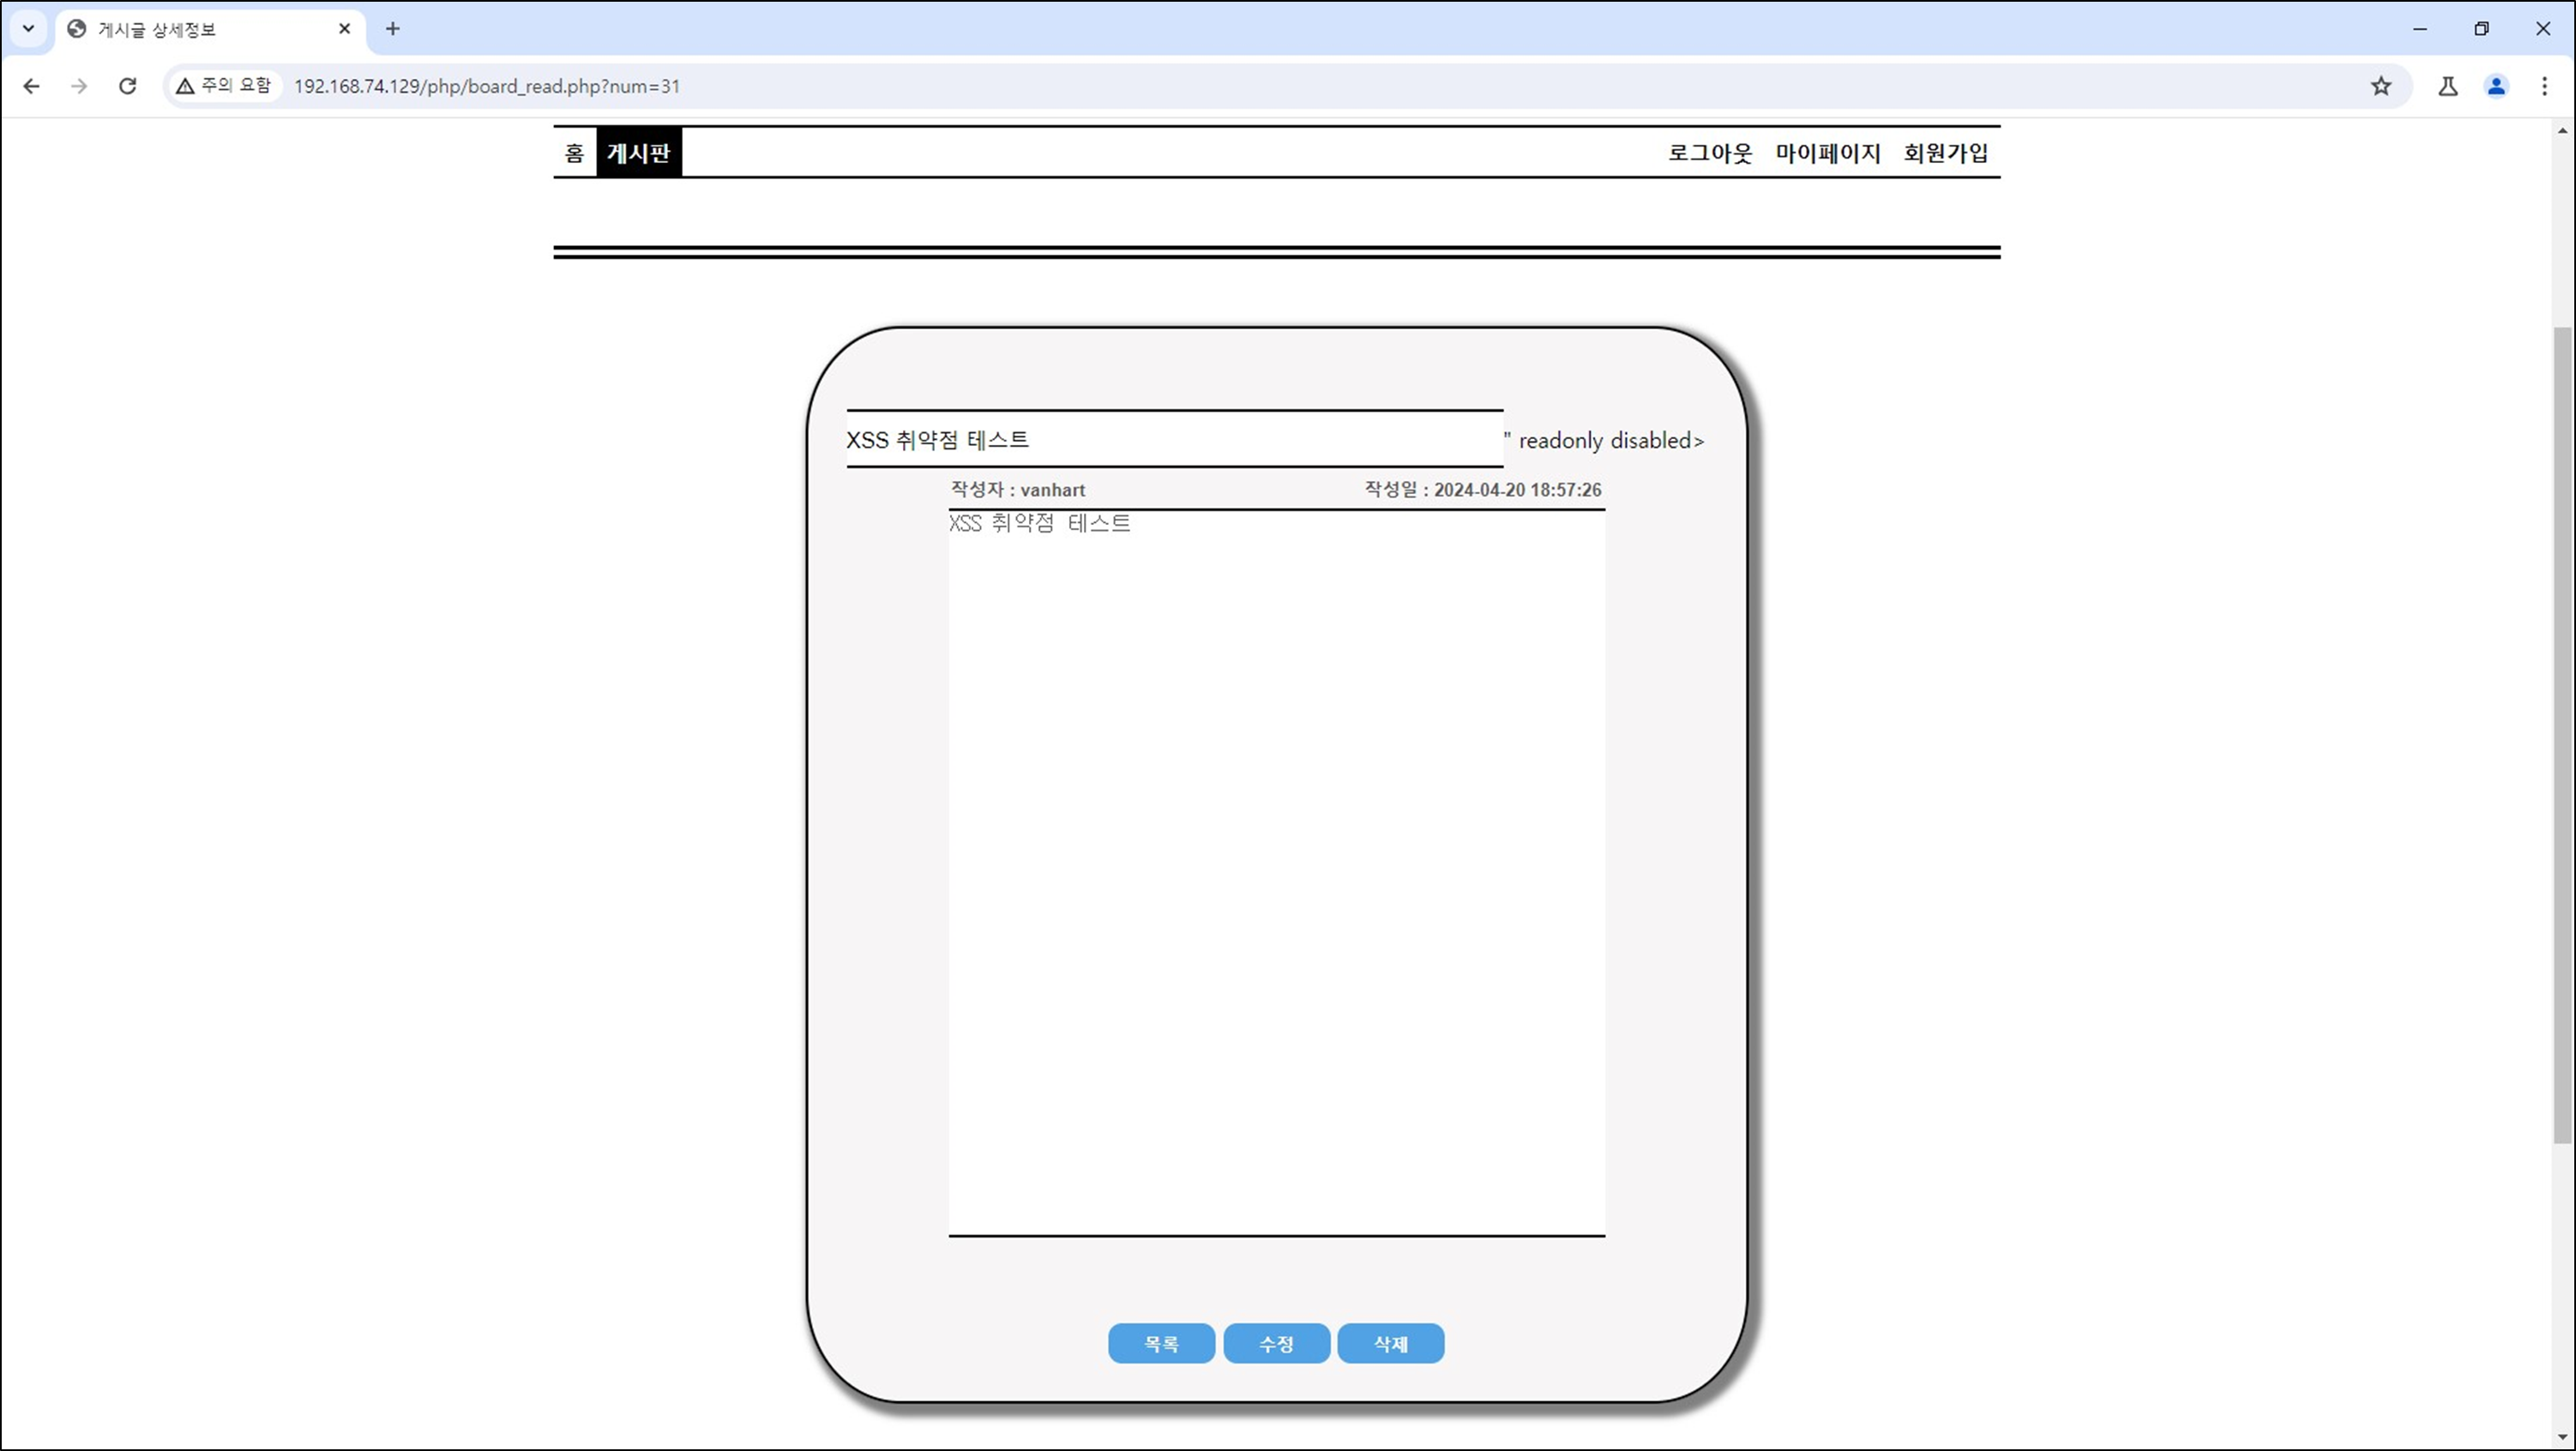The image size is (2576, 1451).
Task: Open the tab search dropdown arrow
Action: click(28, 29)
